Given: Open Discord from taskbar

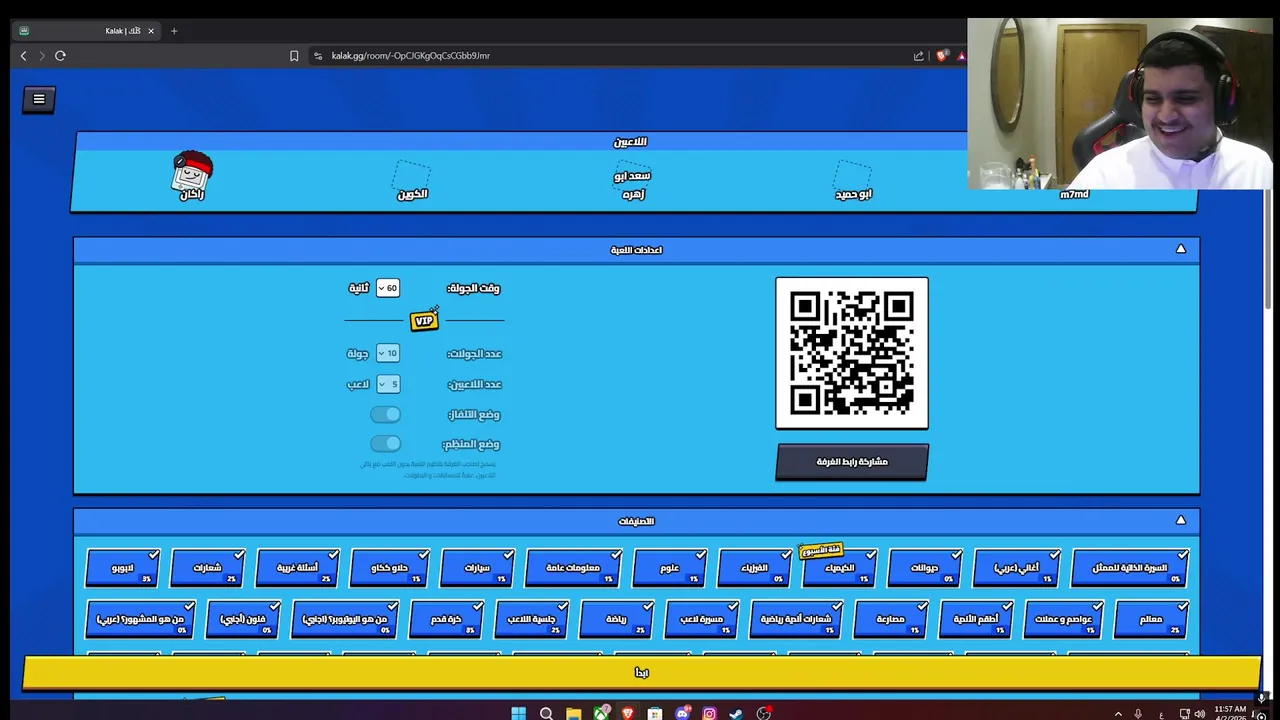Looking at the screenshot, I should 682,713.
